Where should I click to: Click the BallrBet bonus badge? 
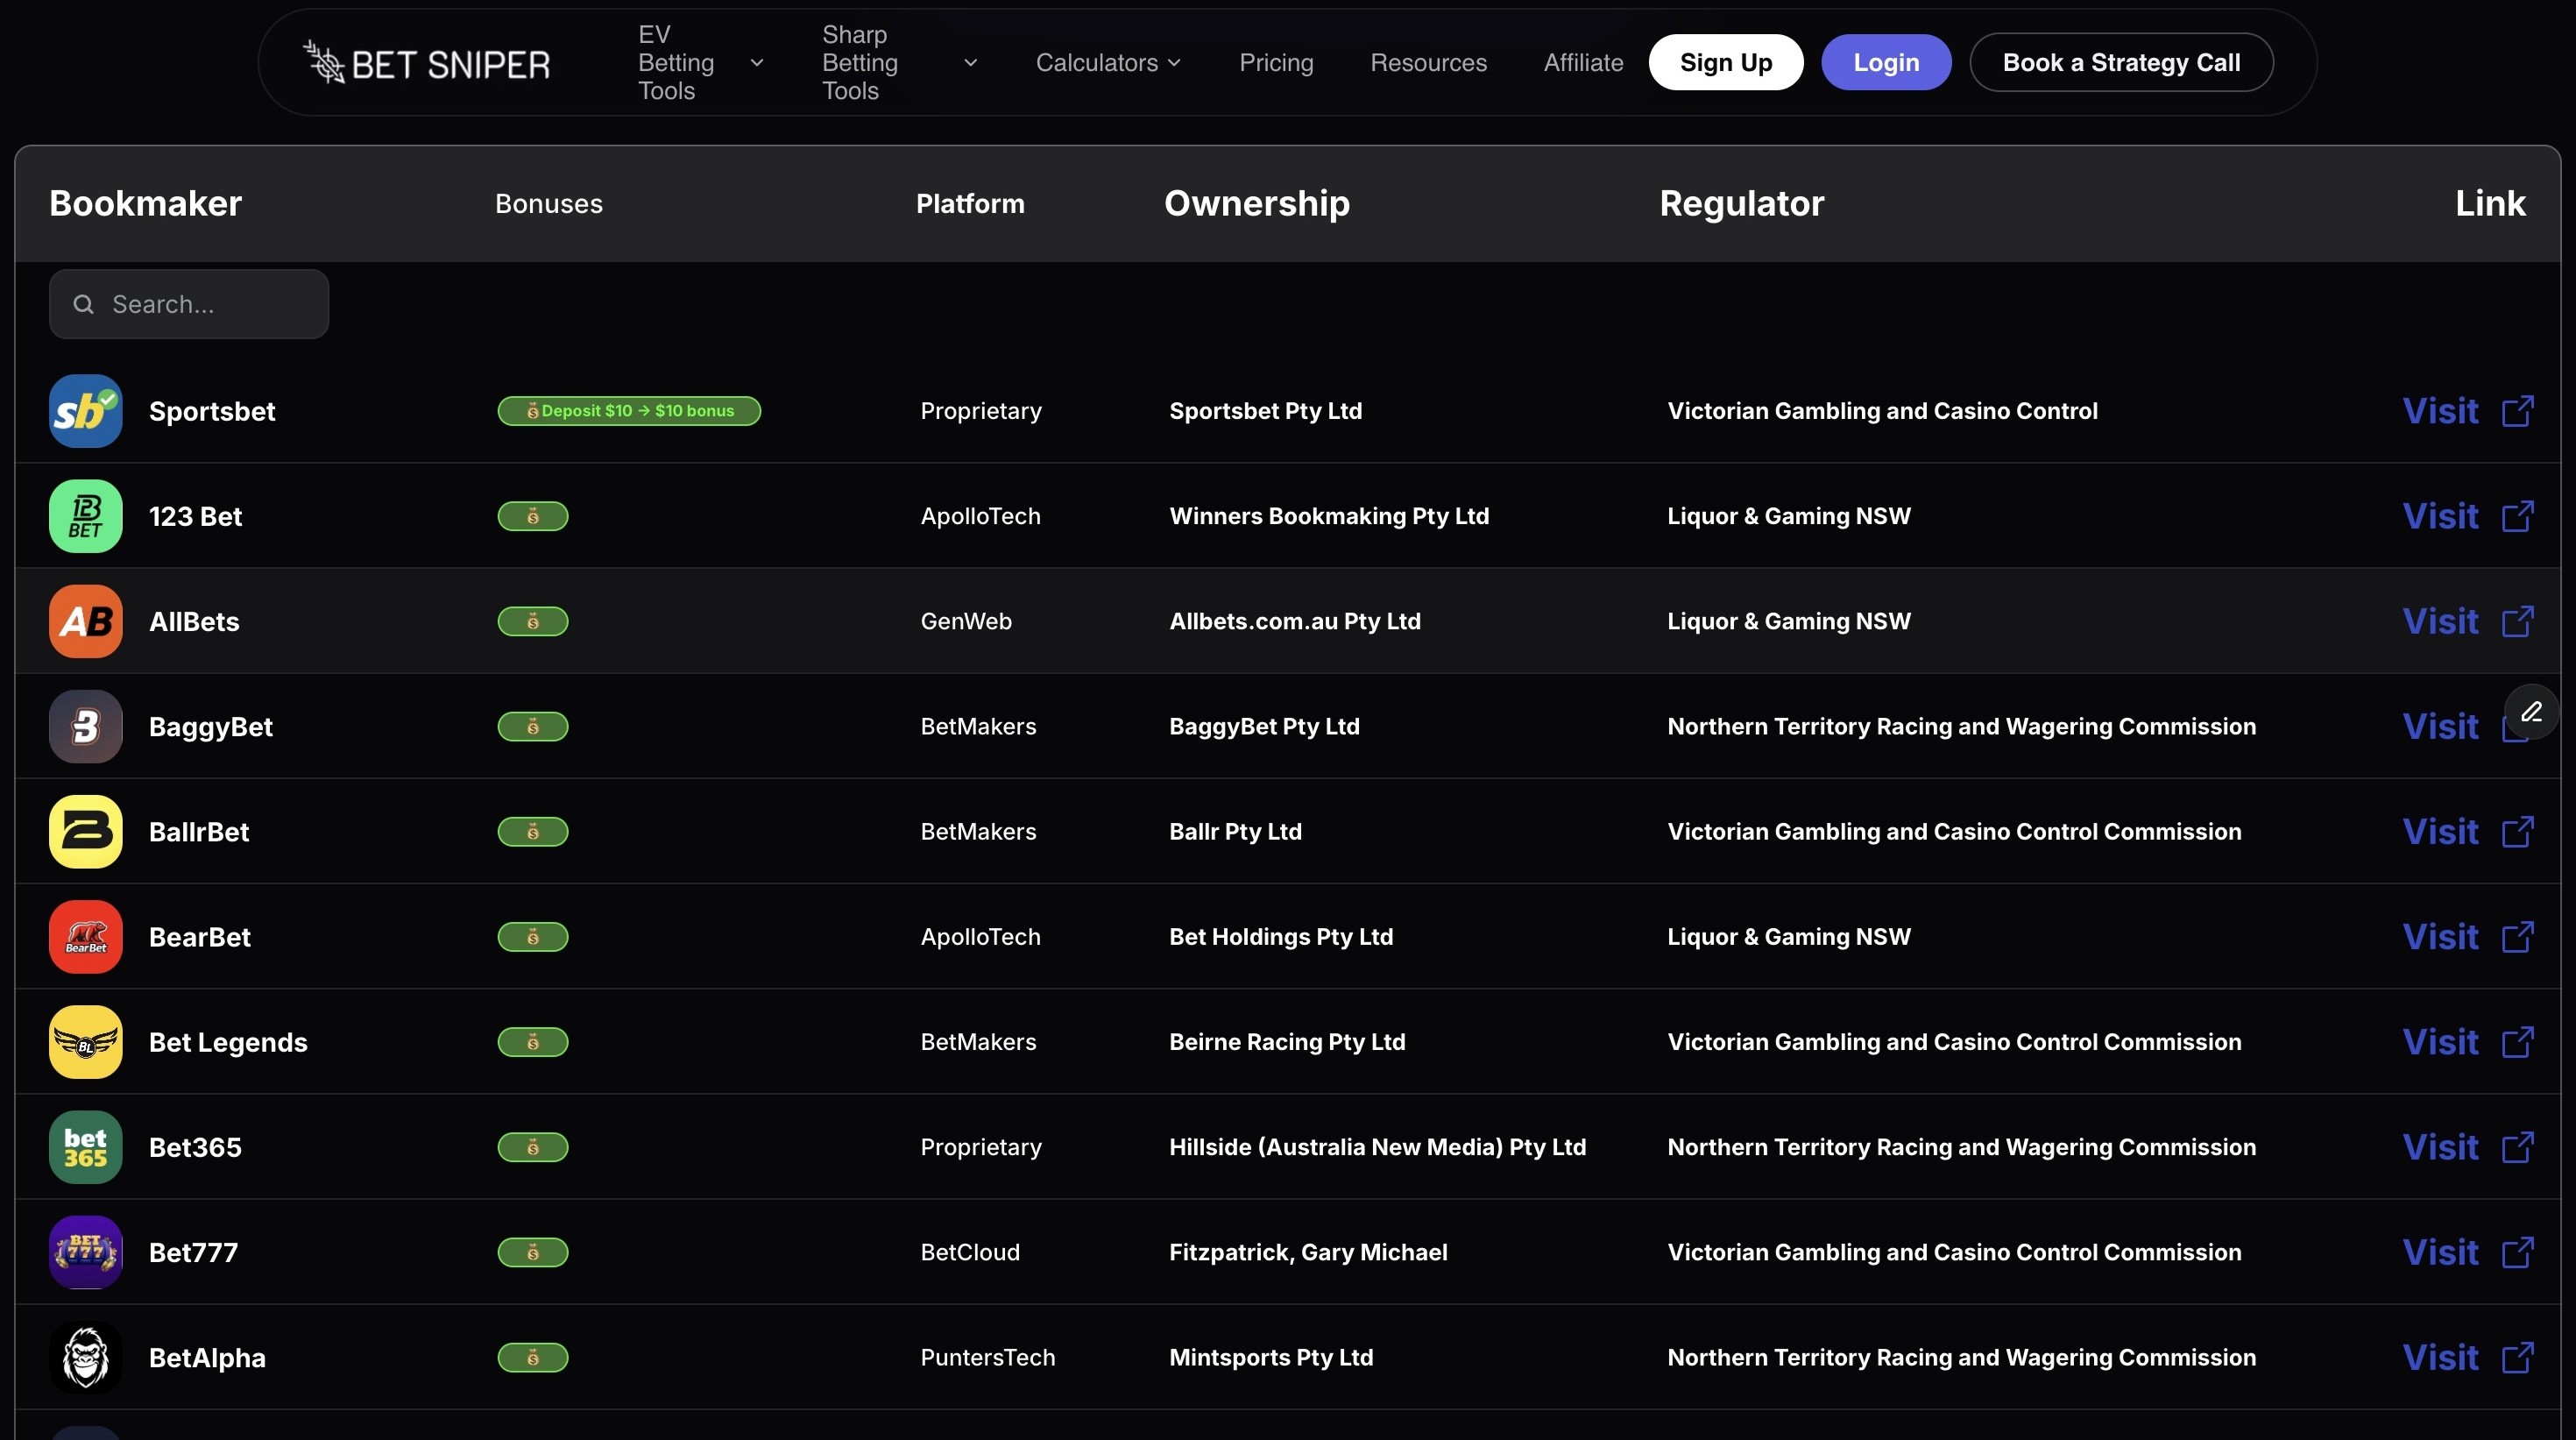click(x=533, y=832)
